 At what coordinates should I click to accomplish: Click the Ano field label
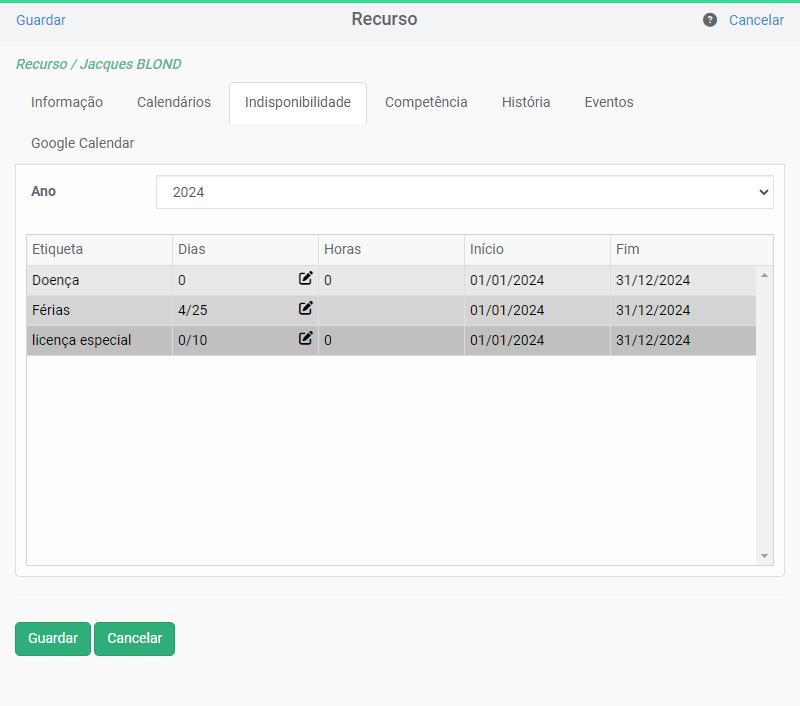click(x=43, y=191)
